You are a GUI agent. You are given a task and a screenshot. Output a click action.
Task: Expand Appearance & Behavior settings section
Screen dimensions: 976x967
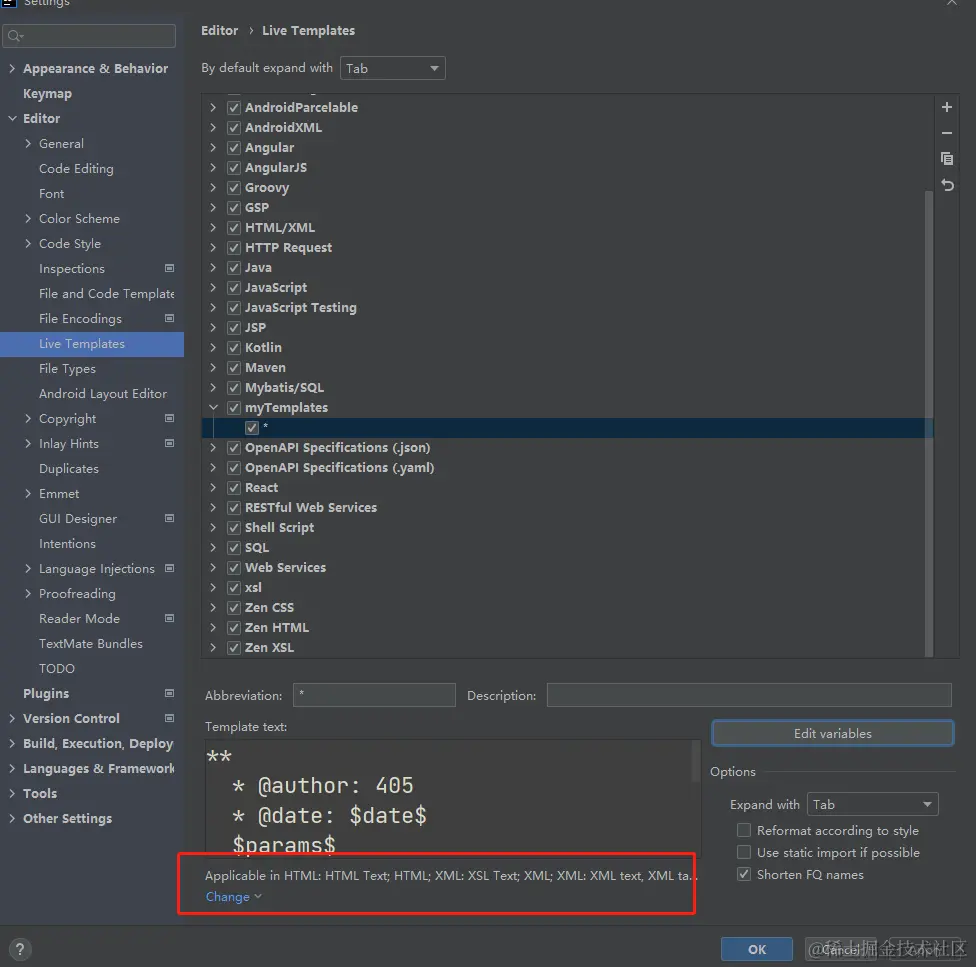(12, 68)
